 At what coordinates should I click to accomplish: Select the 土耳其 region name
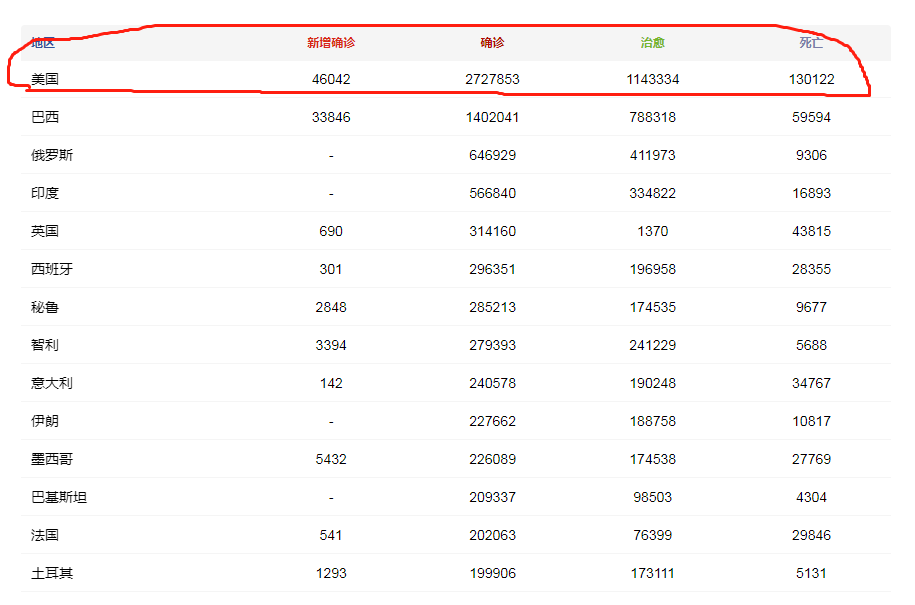52,573
